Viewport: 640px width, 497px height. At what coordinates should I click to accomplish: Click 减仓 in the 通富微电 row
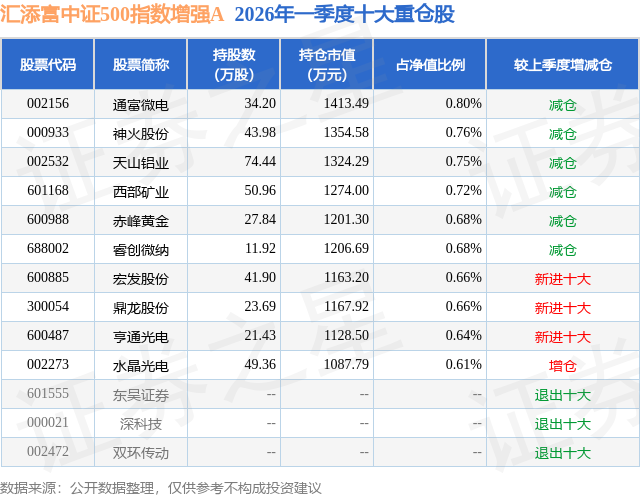[563, 105]
